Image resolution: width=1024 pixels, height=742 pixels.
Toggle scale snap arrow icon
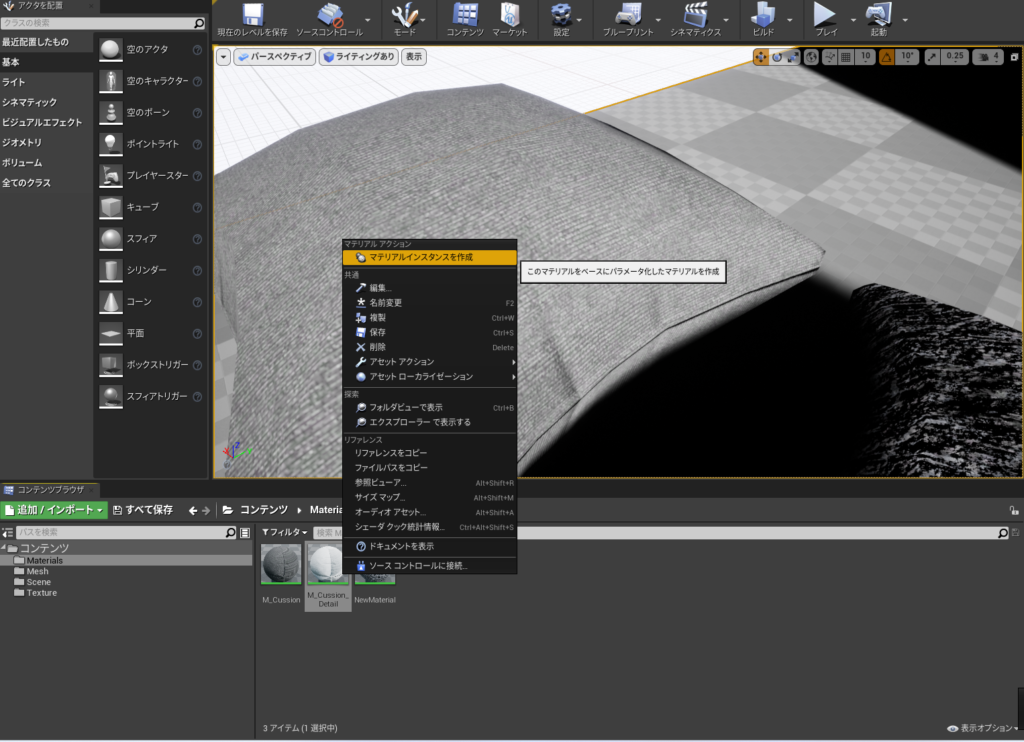click(932, 57)
